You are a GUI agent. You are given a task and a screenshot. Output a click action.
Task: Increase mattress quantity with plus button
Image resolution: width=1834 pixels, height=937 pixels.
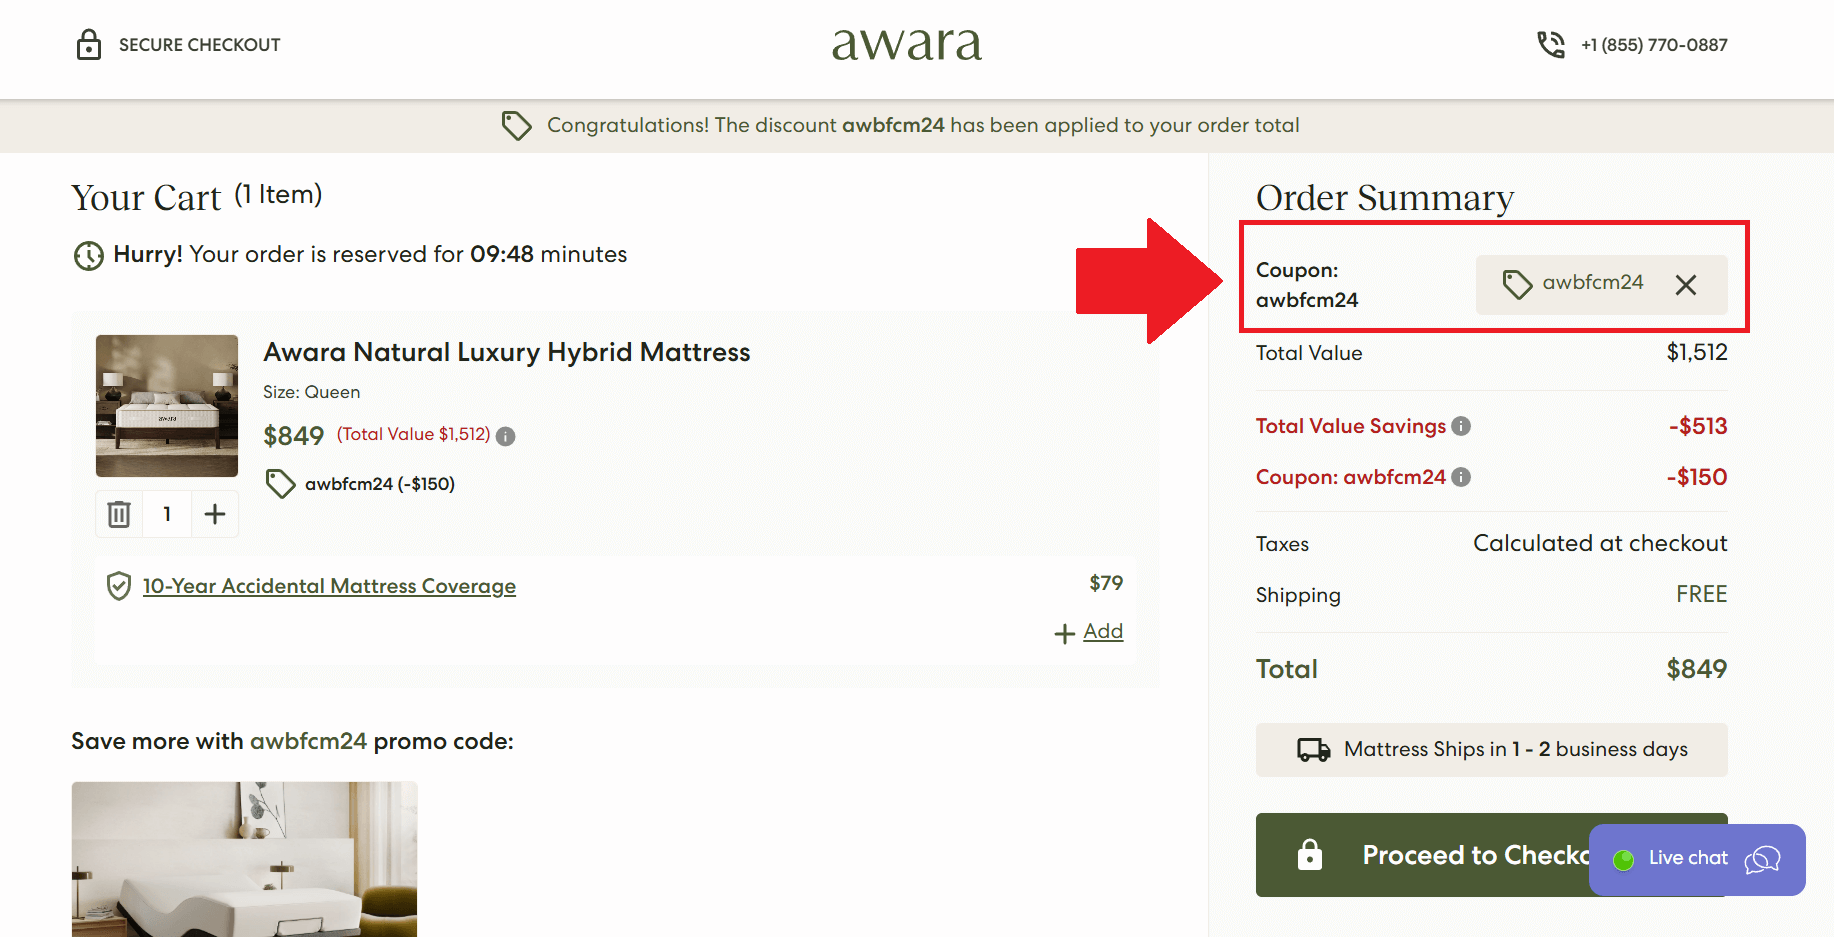215,514
